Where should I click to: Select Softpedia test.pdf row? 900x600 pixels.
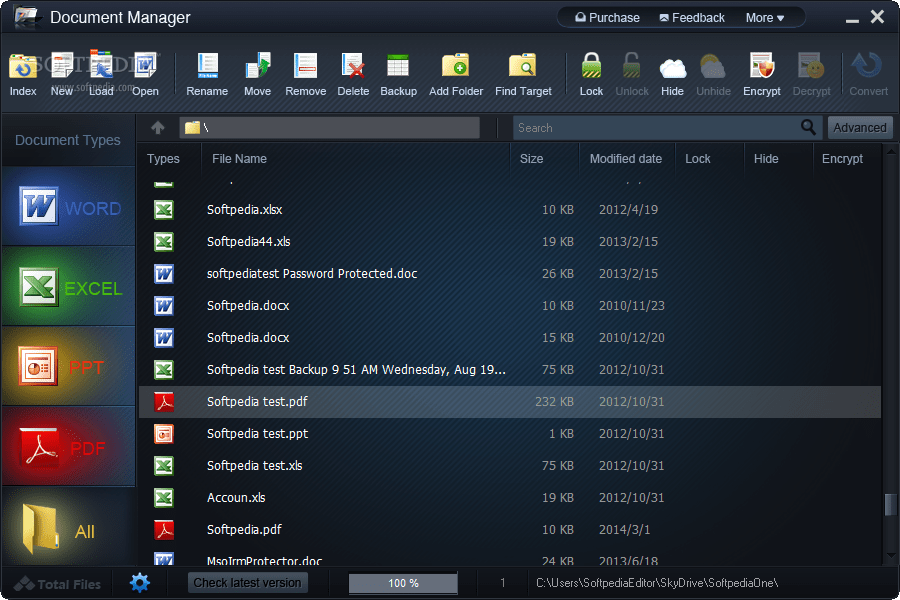click(510, 402)
